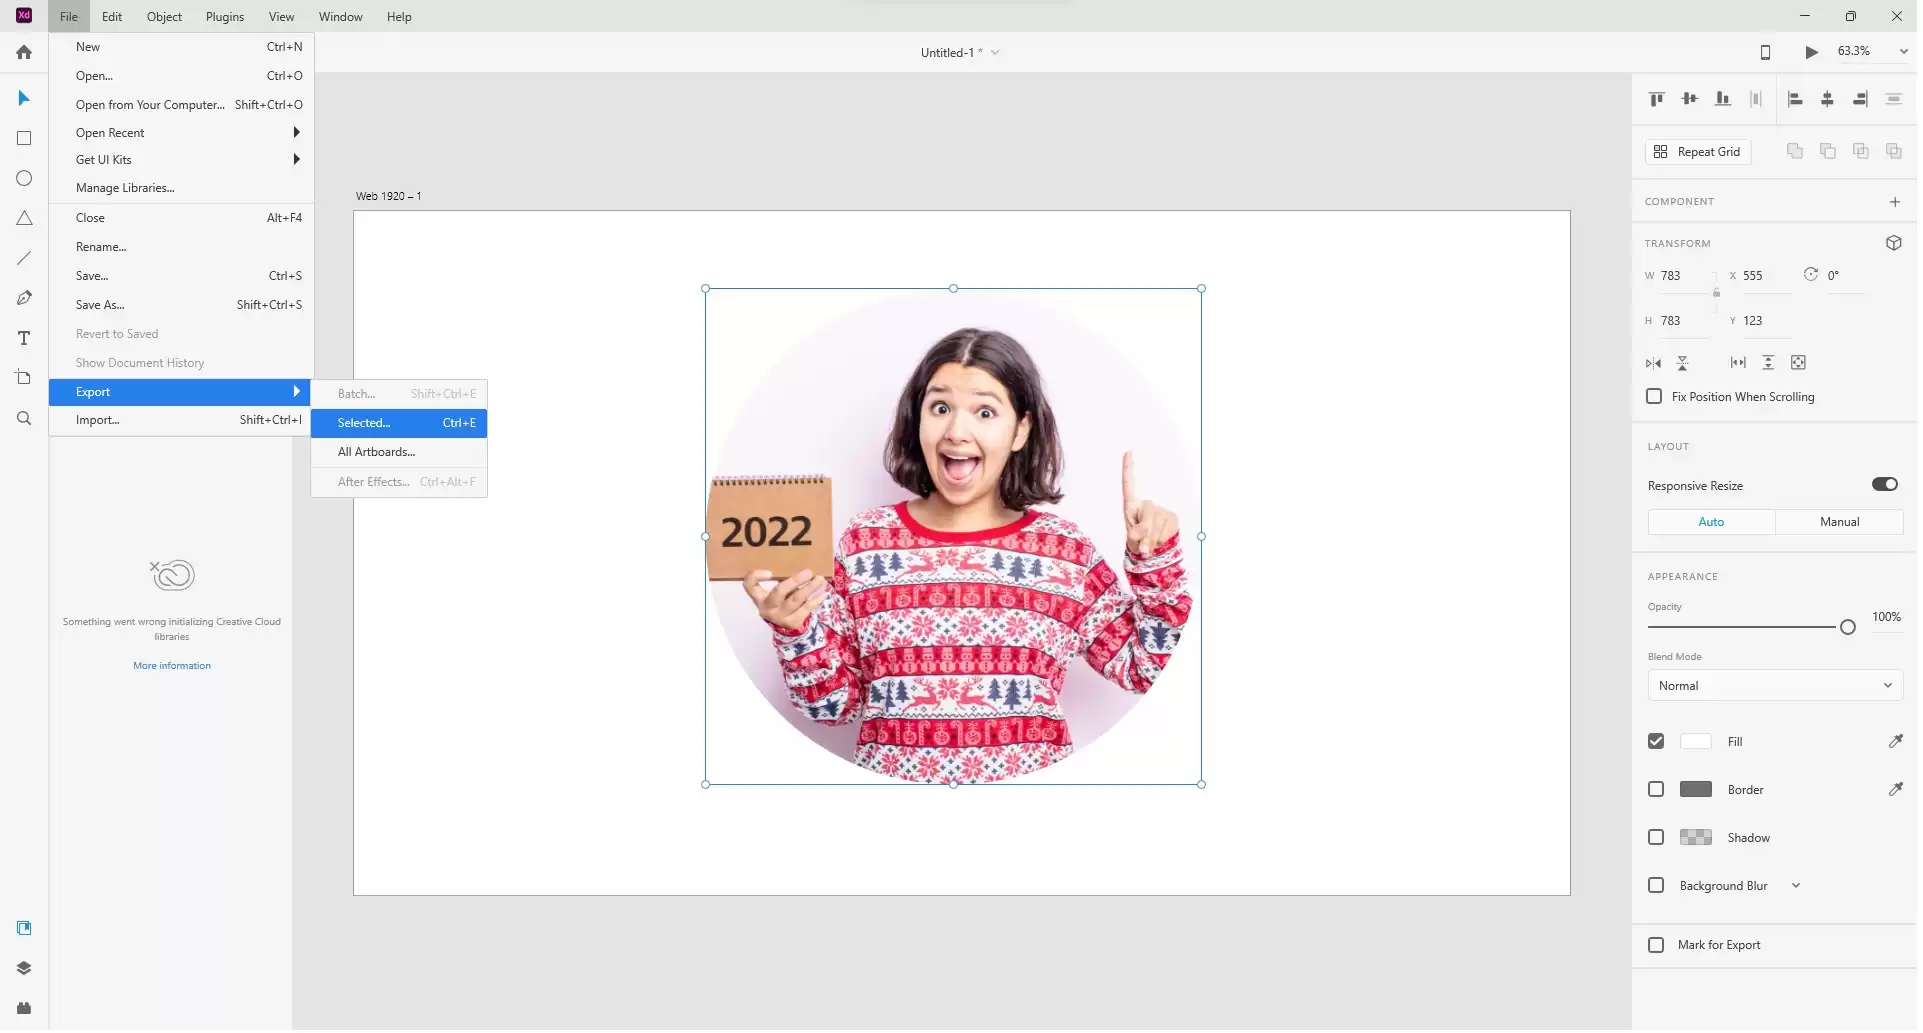Select the Ellipse tool
This screenshot has width=1923, height=1033.
[24, 178]
